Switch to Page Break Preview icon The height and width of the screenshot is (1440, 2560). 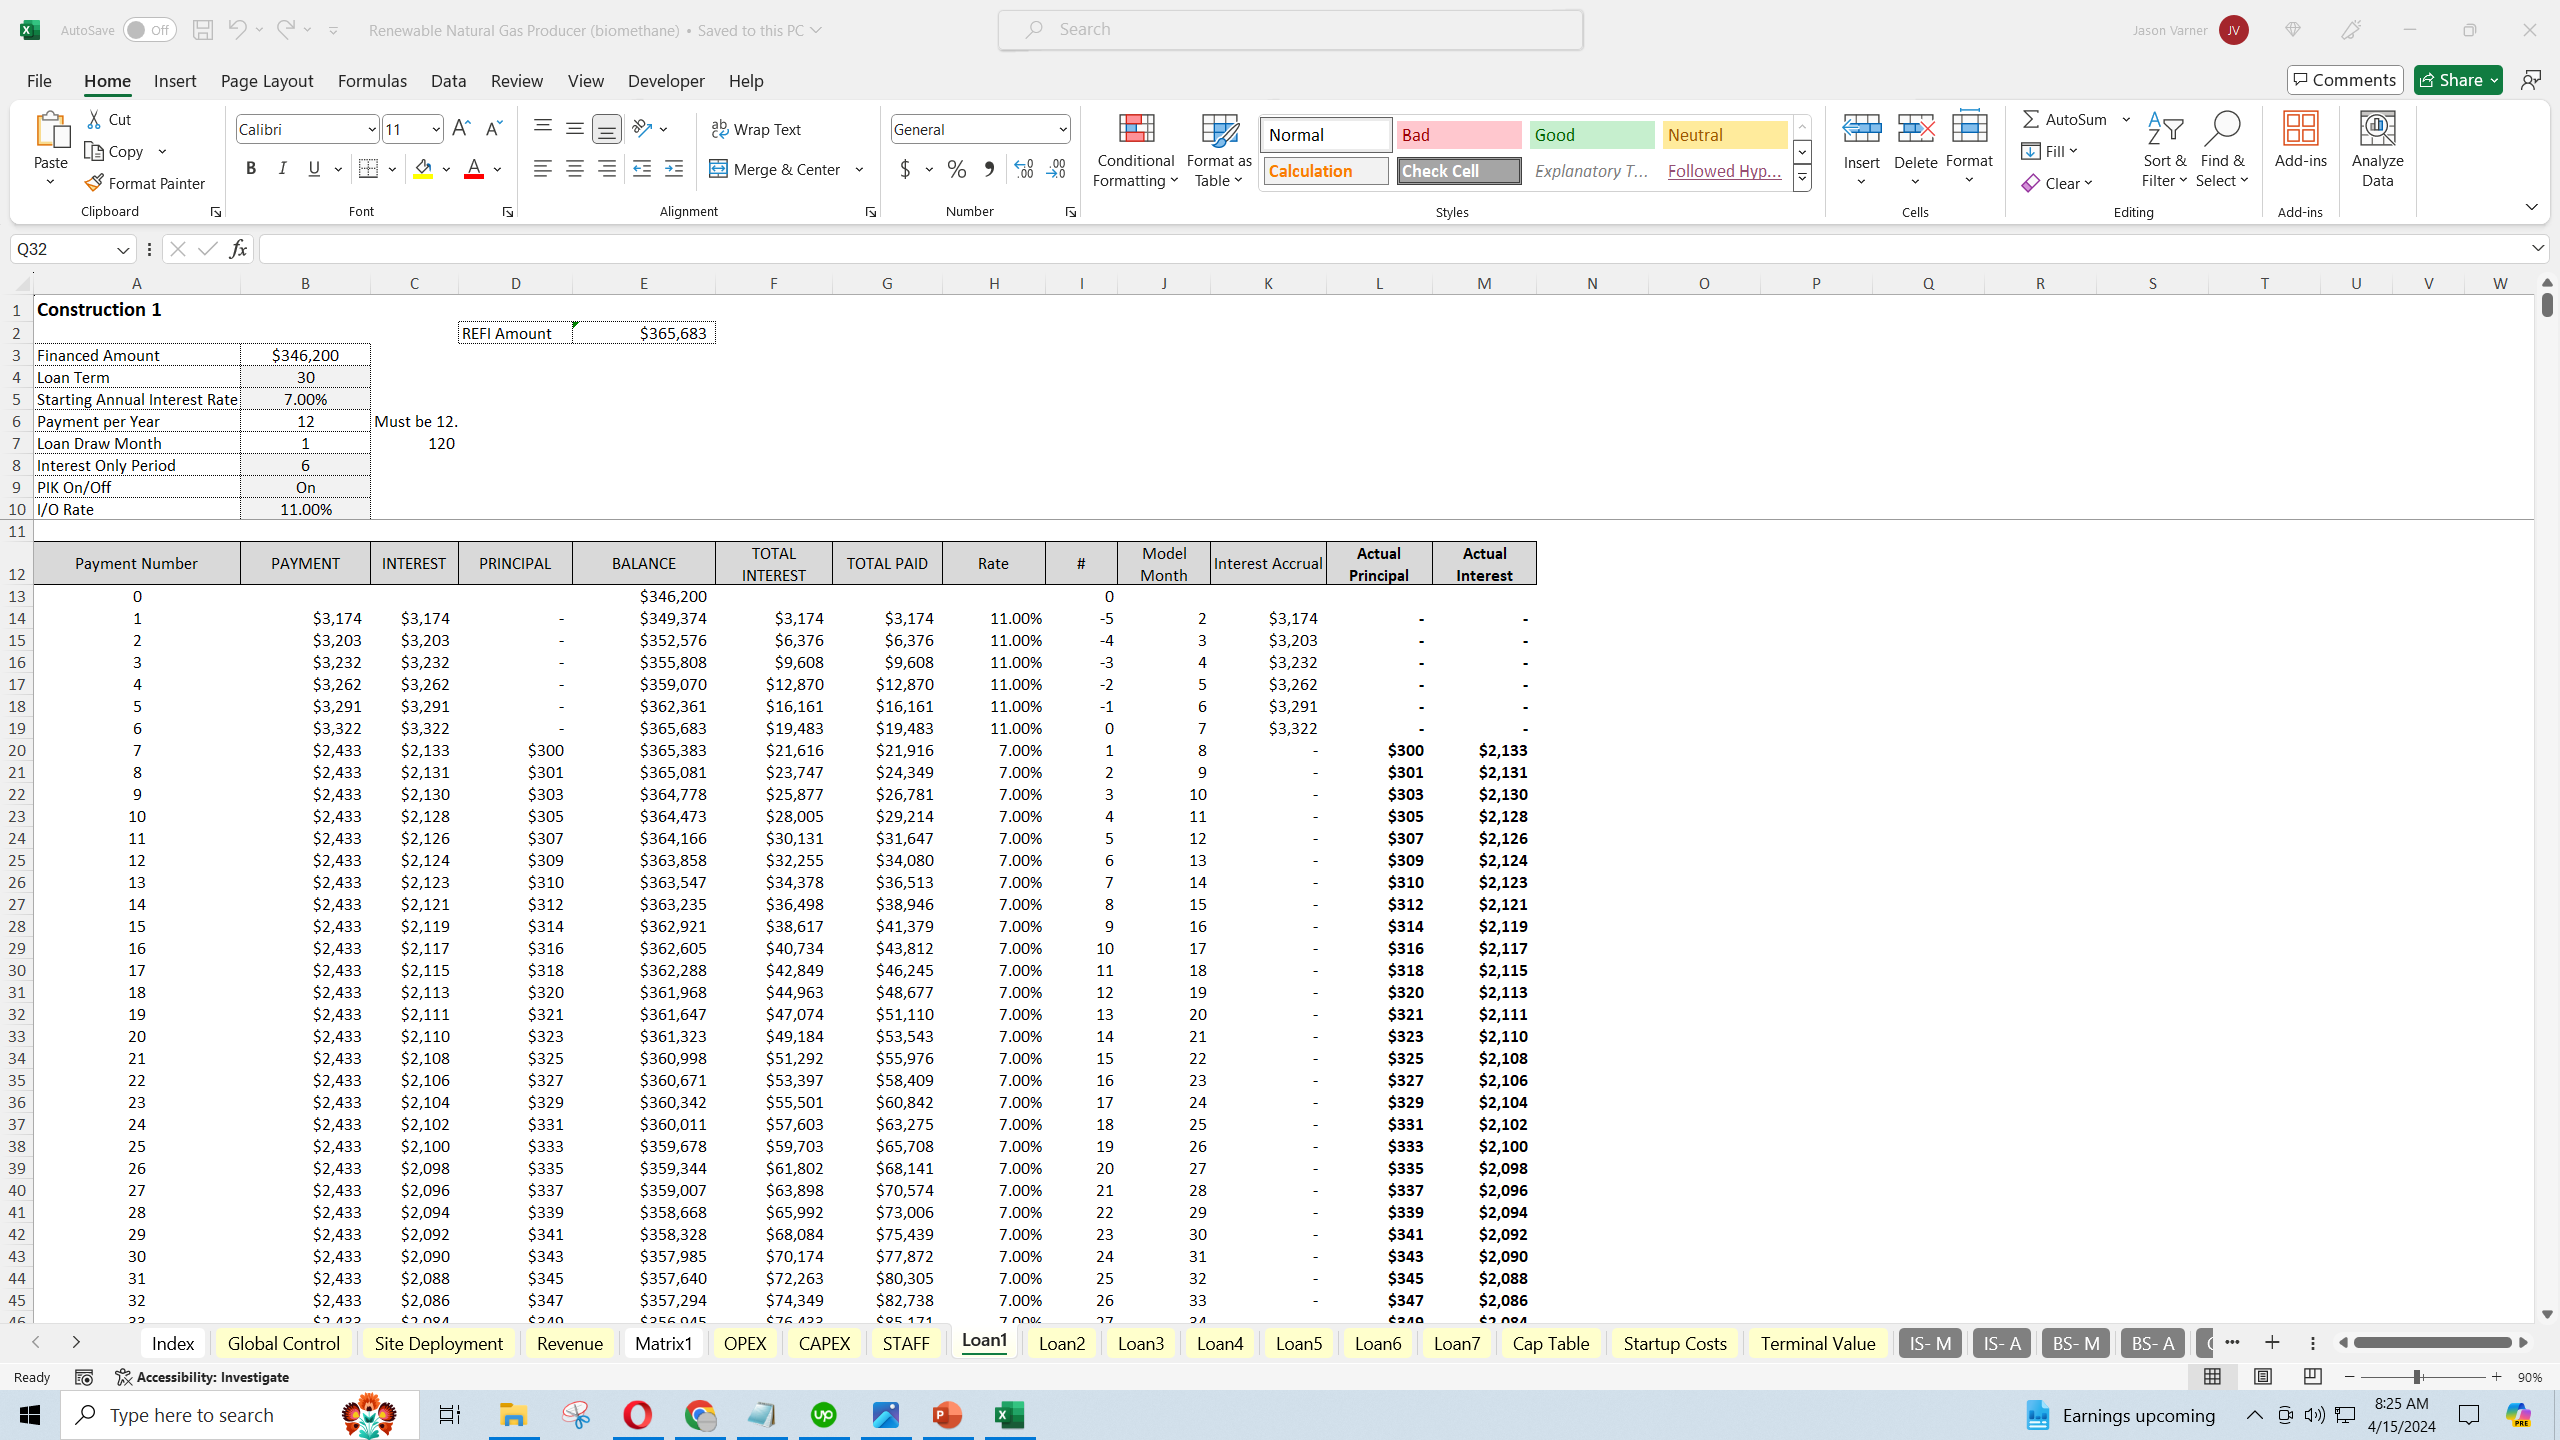pyautogui.click(x=2312, y=1377)
